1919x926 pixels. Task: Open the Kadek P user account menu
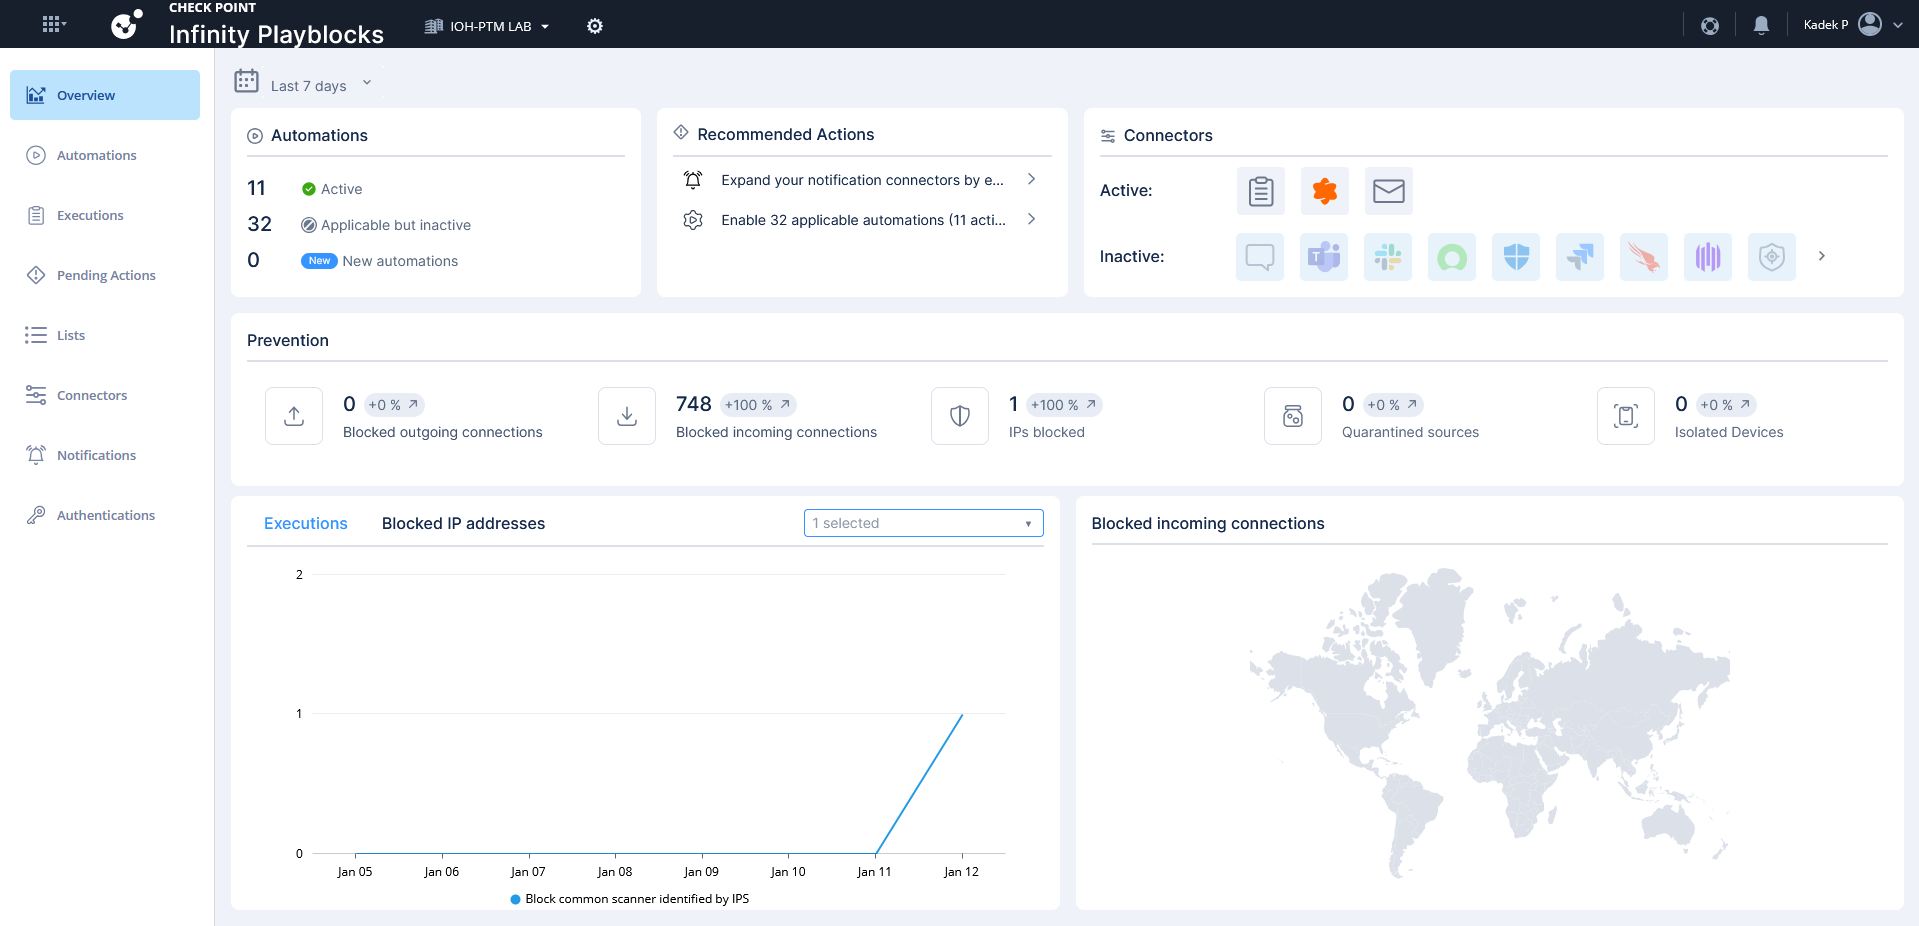(1852, 25)
